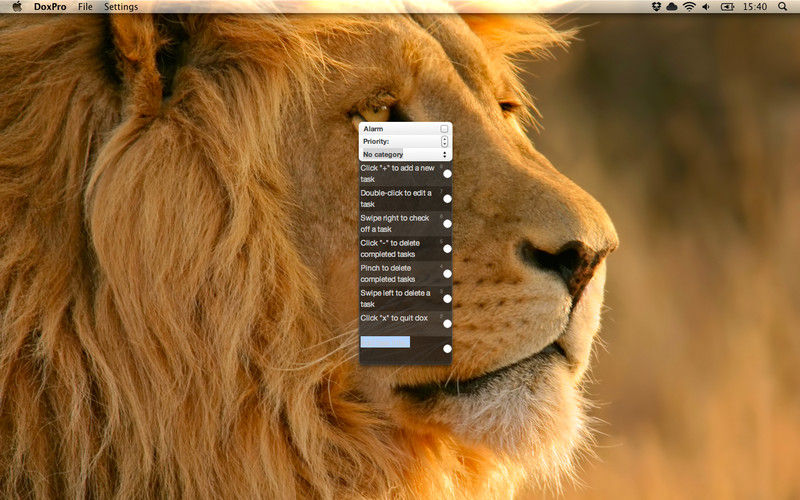
Task: Enable the Alarm checkbox
Action: [445, 129]
